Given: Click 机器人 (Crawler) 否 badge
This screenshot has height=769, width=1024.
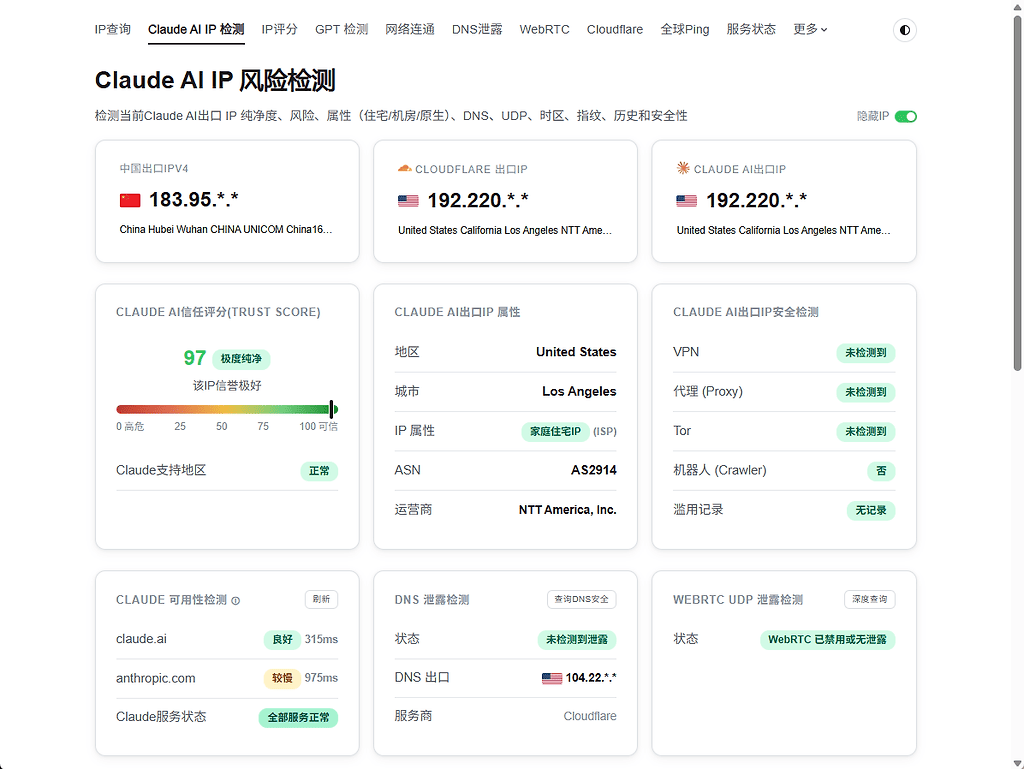Looking at the screenshot, I should (x=881, y=471).
